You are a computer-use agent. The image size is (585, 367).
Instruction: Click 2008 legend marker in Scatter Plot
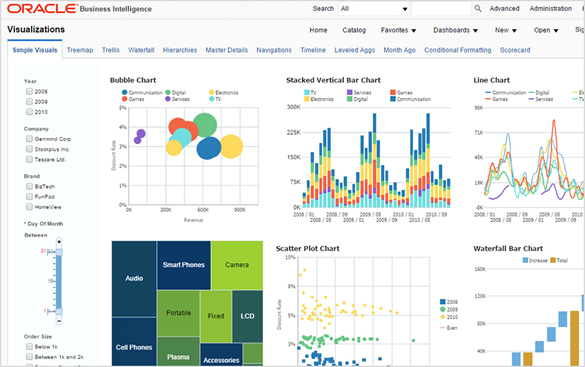coord(442,302)
